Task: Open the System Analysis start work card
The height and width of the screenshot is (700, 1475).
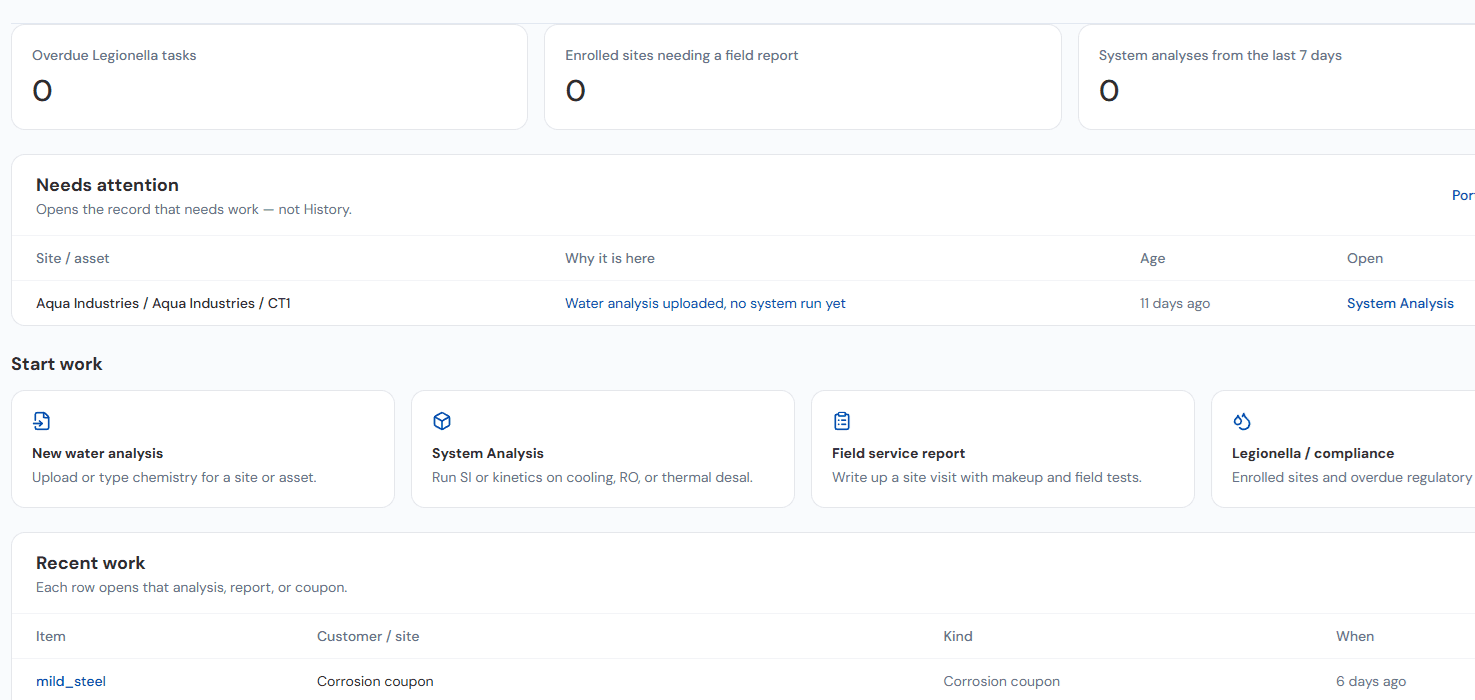Action: 603,449
